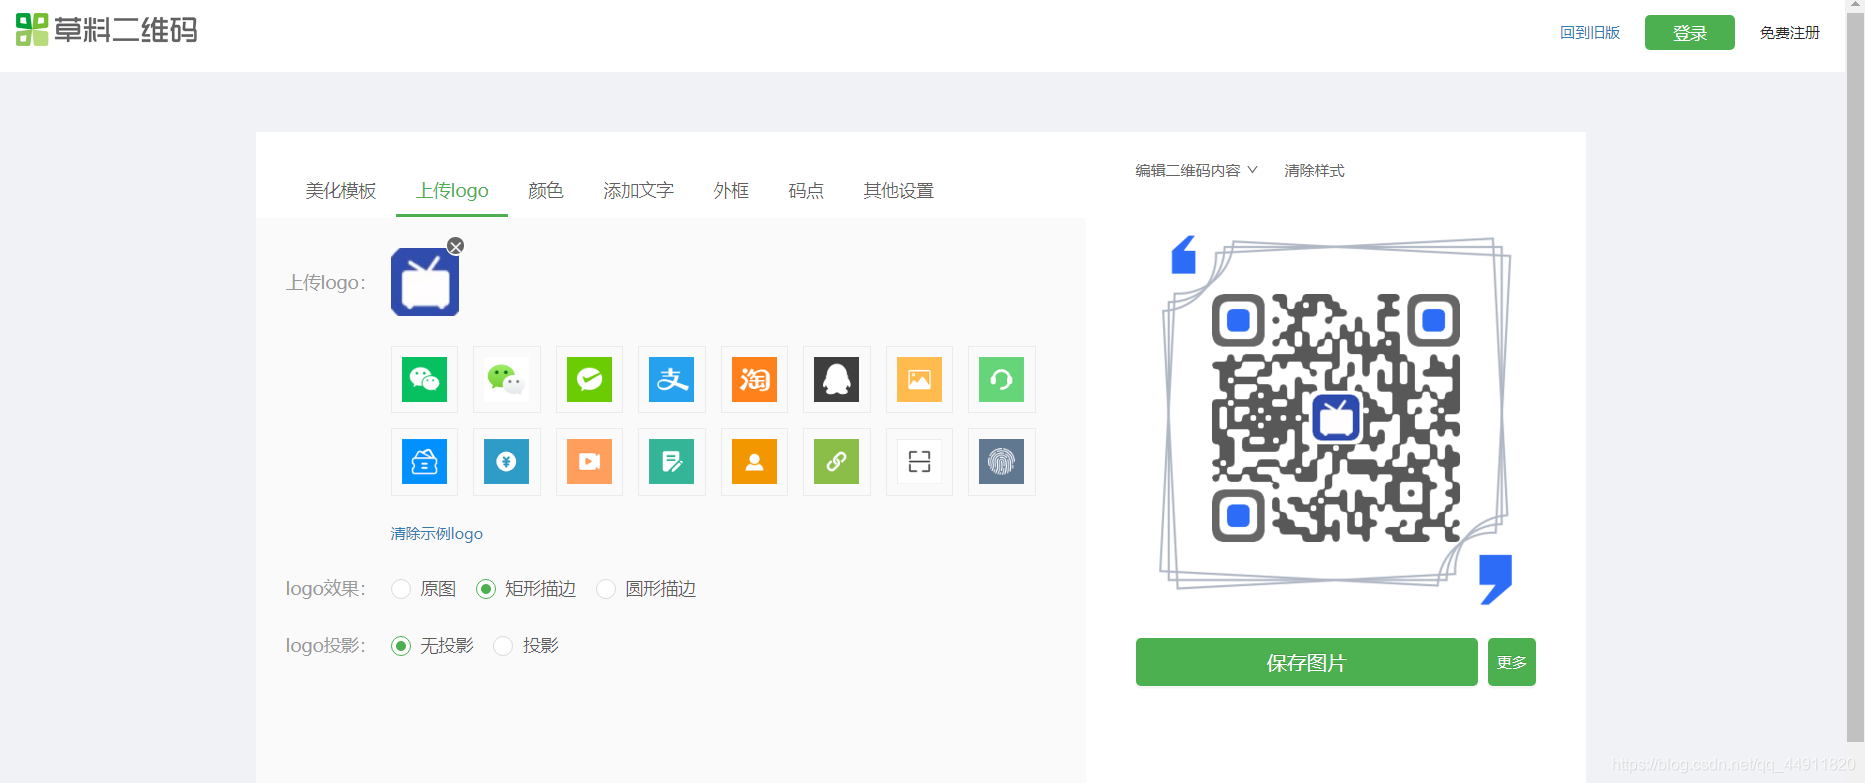Switch to the 颜色 tab
Viewport: 1865px width, 783px height.
point(546,191)
